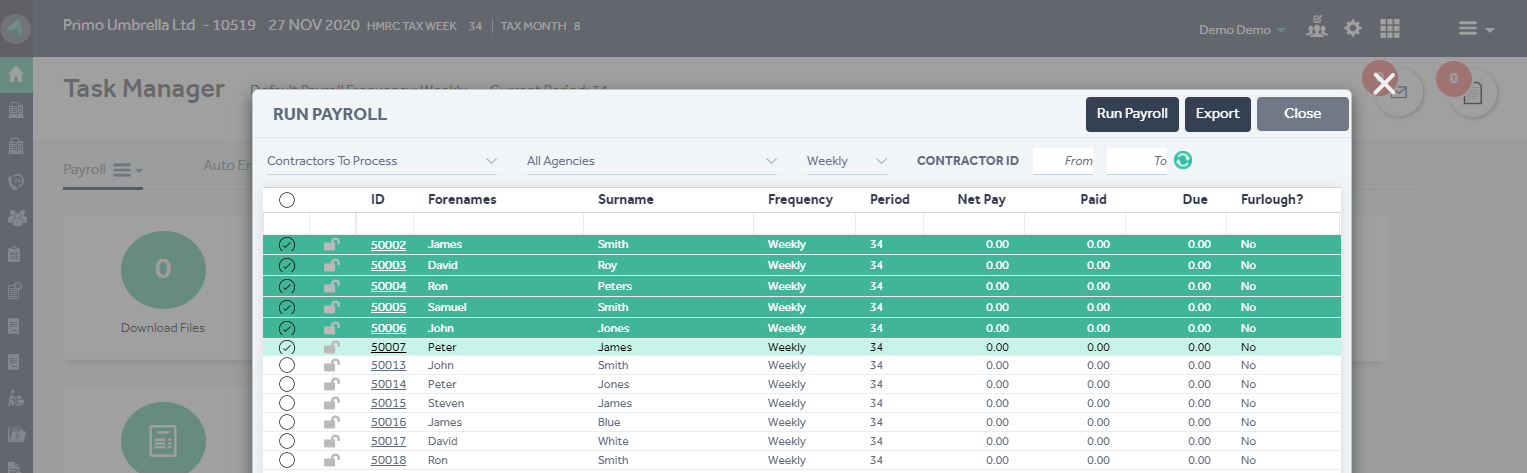This screenshot has height=473, width=1527.
Task: Click the people group icon in sidebar
Action: 16,217
